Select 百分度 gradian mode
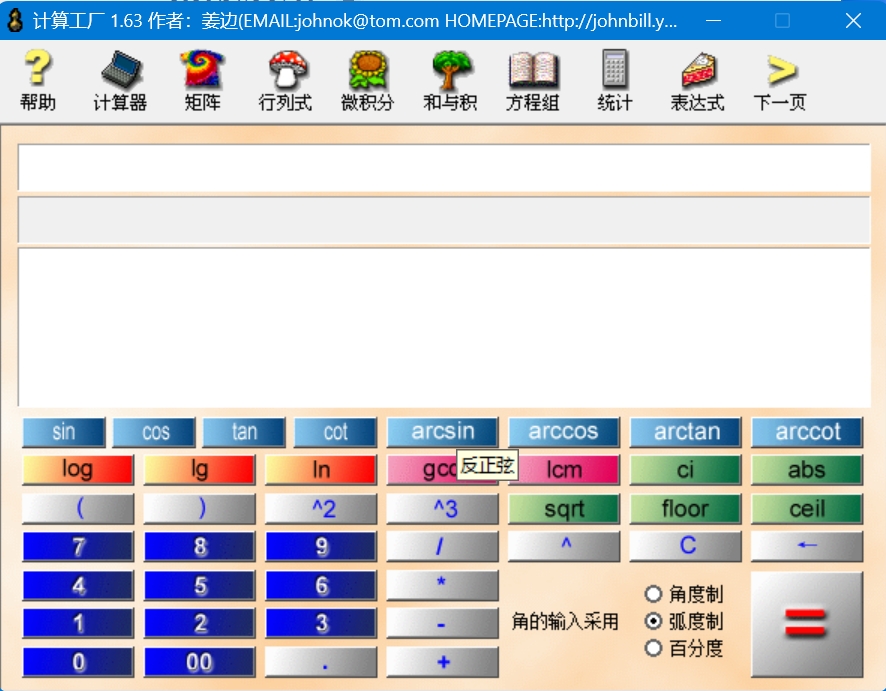Screen dimensions: 886x691 coord(655,646)
